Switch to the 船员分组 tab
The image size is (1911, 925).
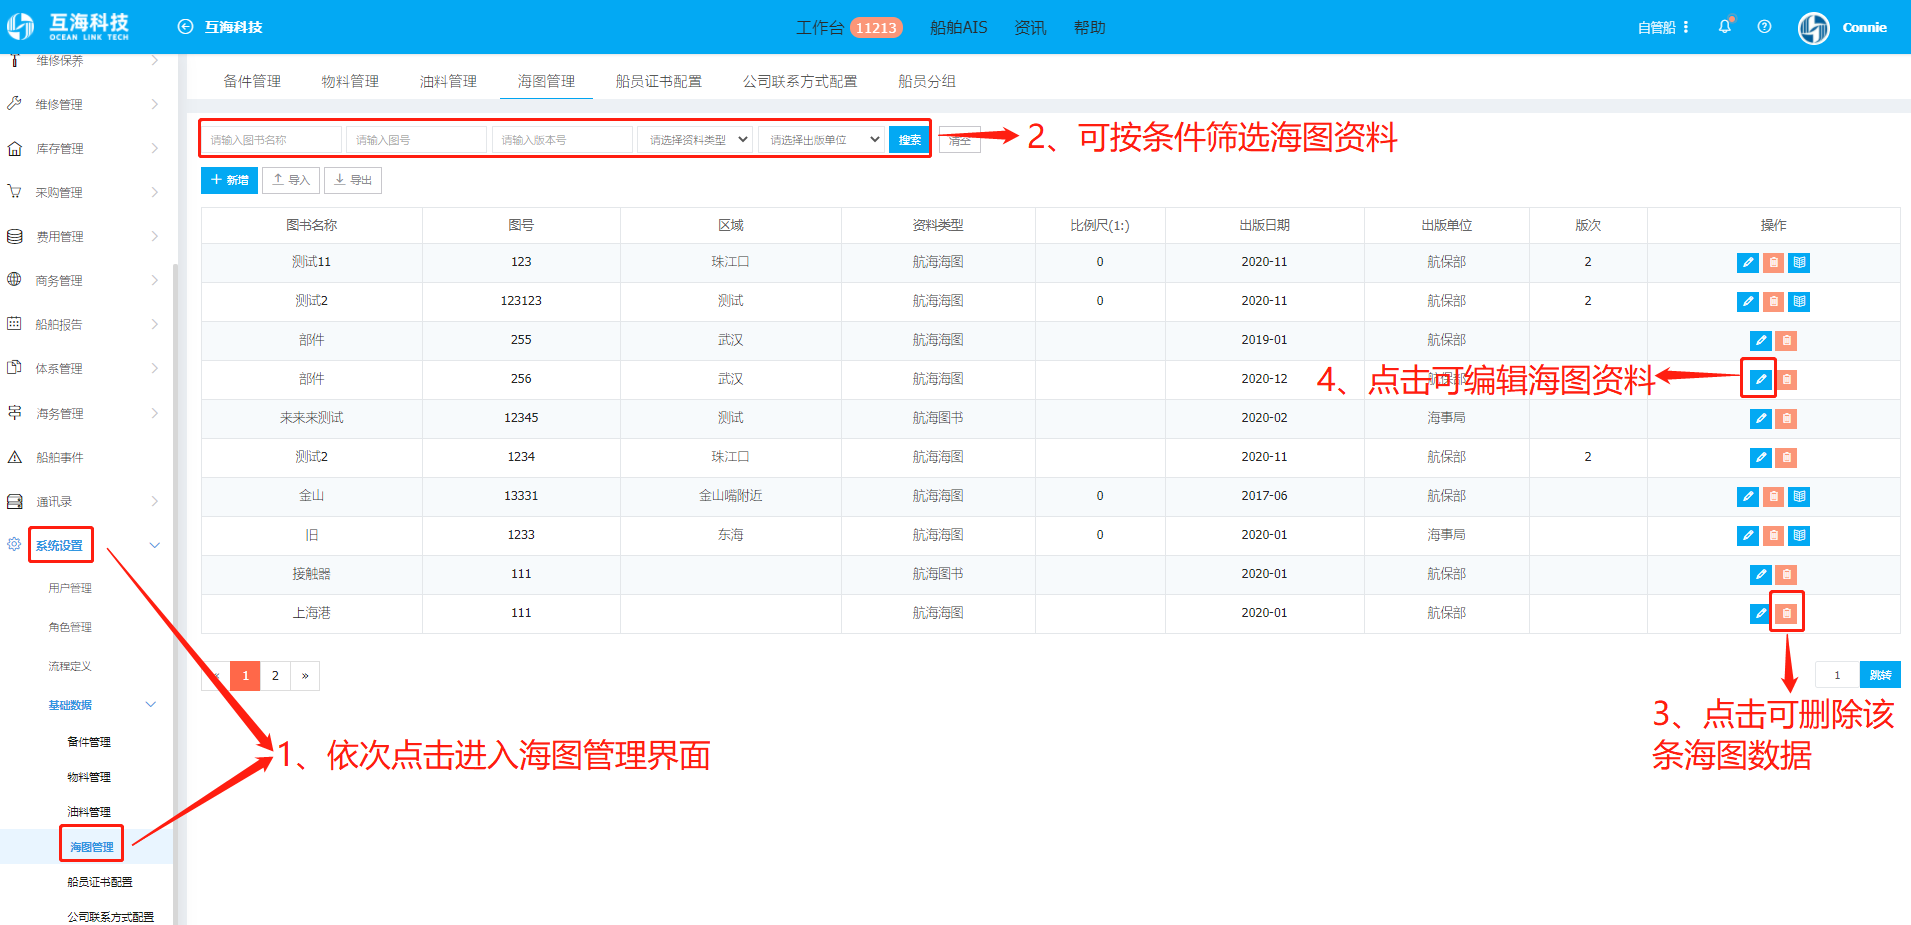coord(927,81)
